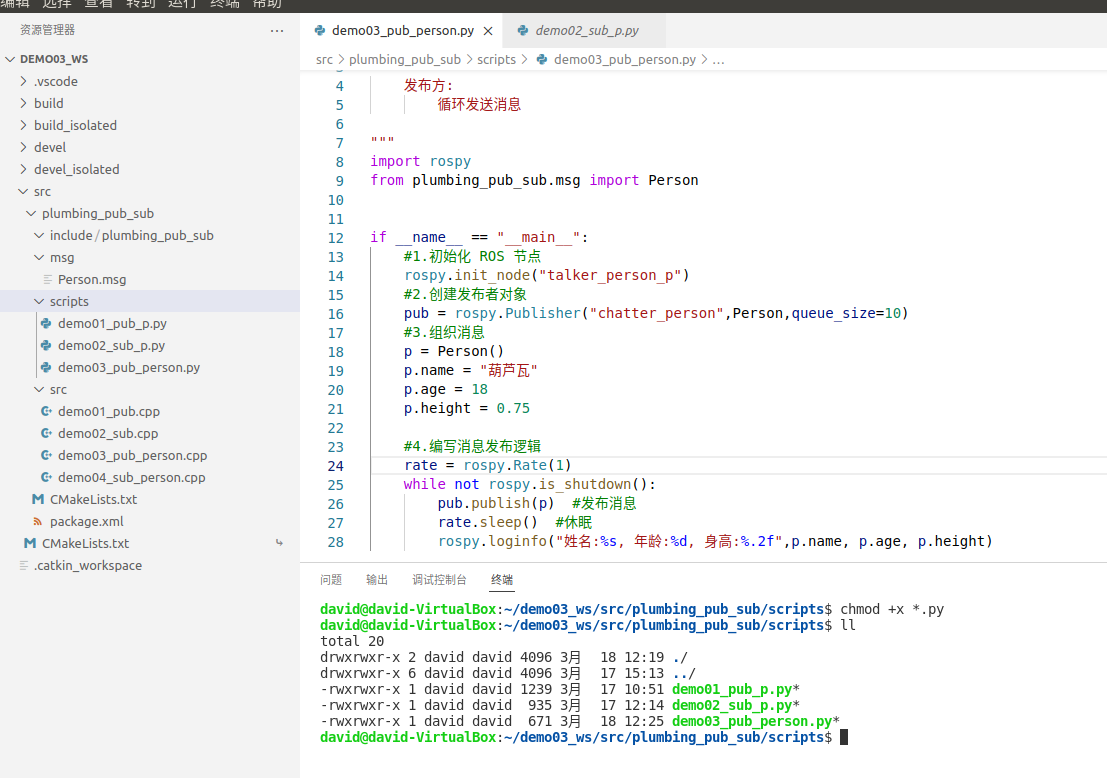Viewport: 1107px width, 778px height.
Task: Click line number 16 in the editor
Action: pos(335,313)
